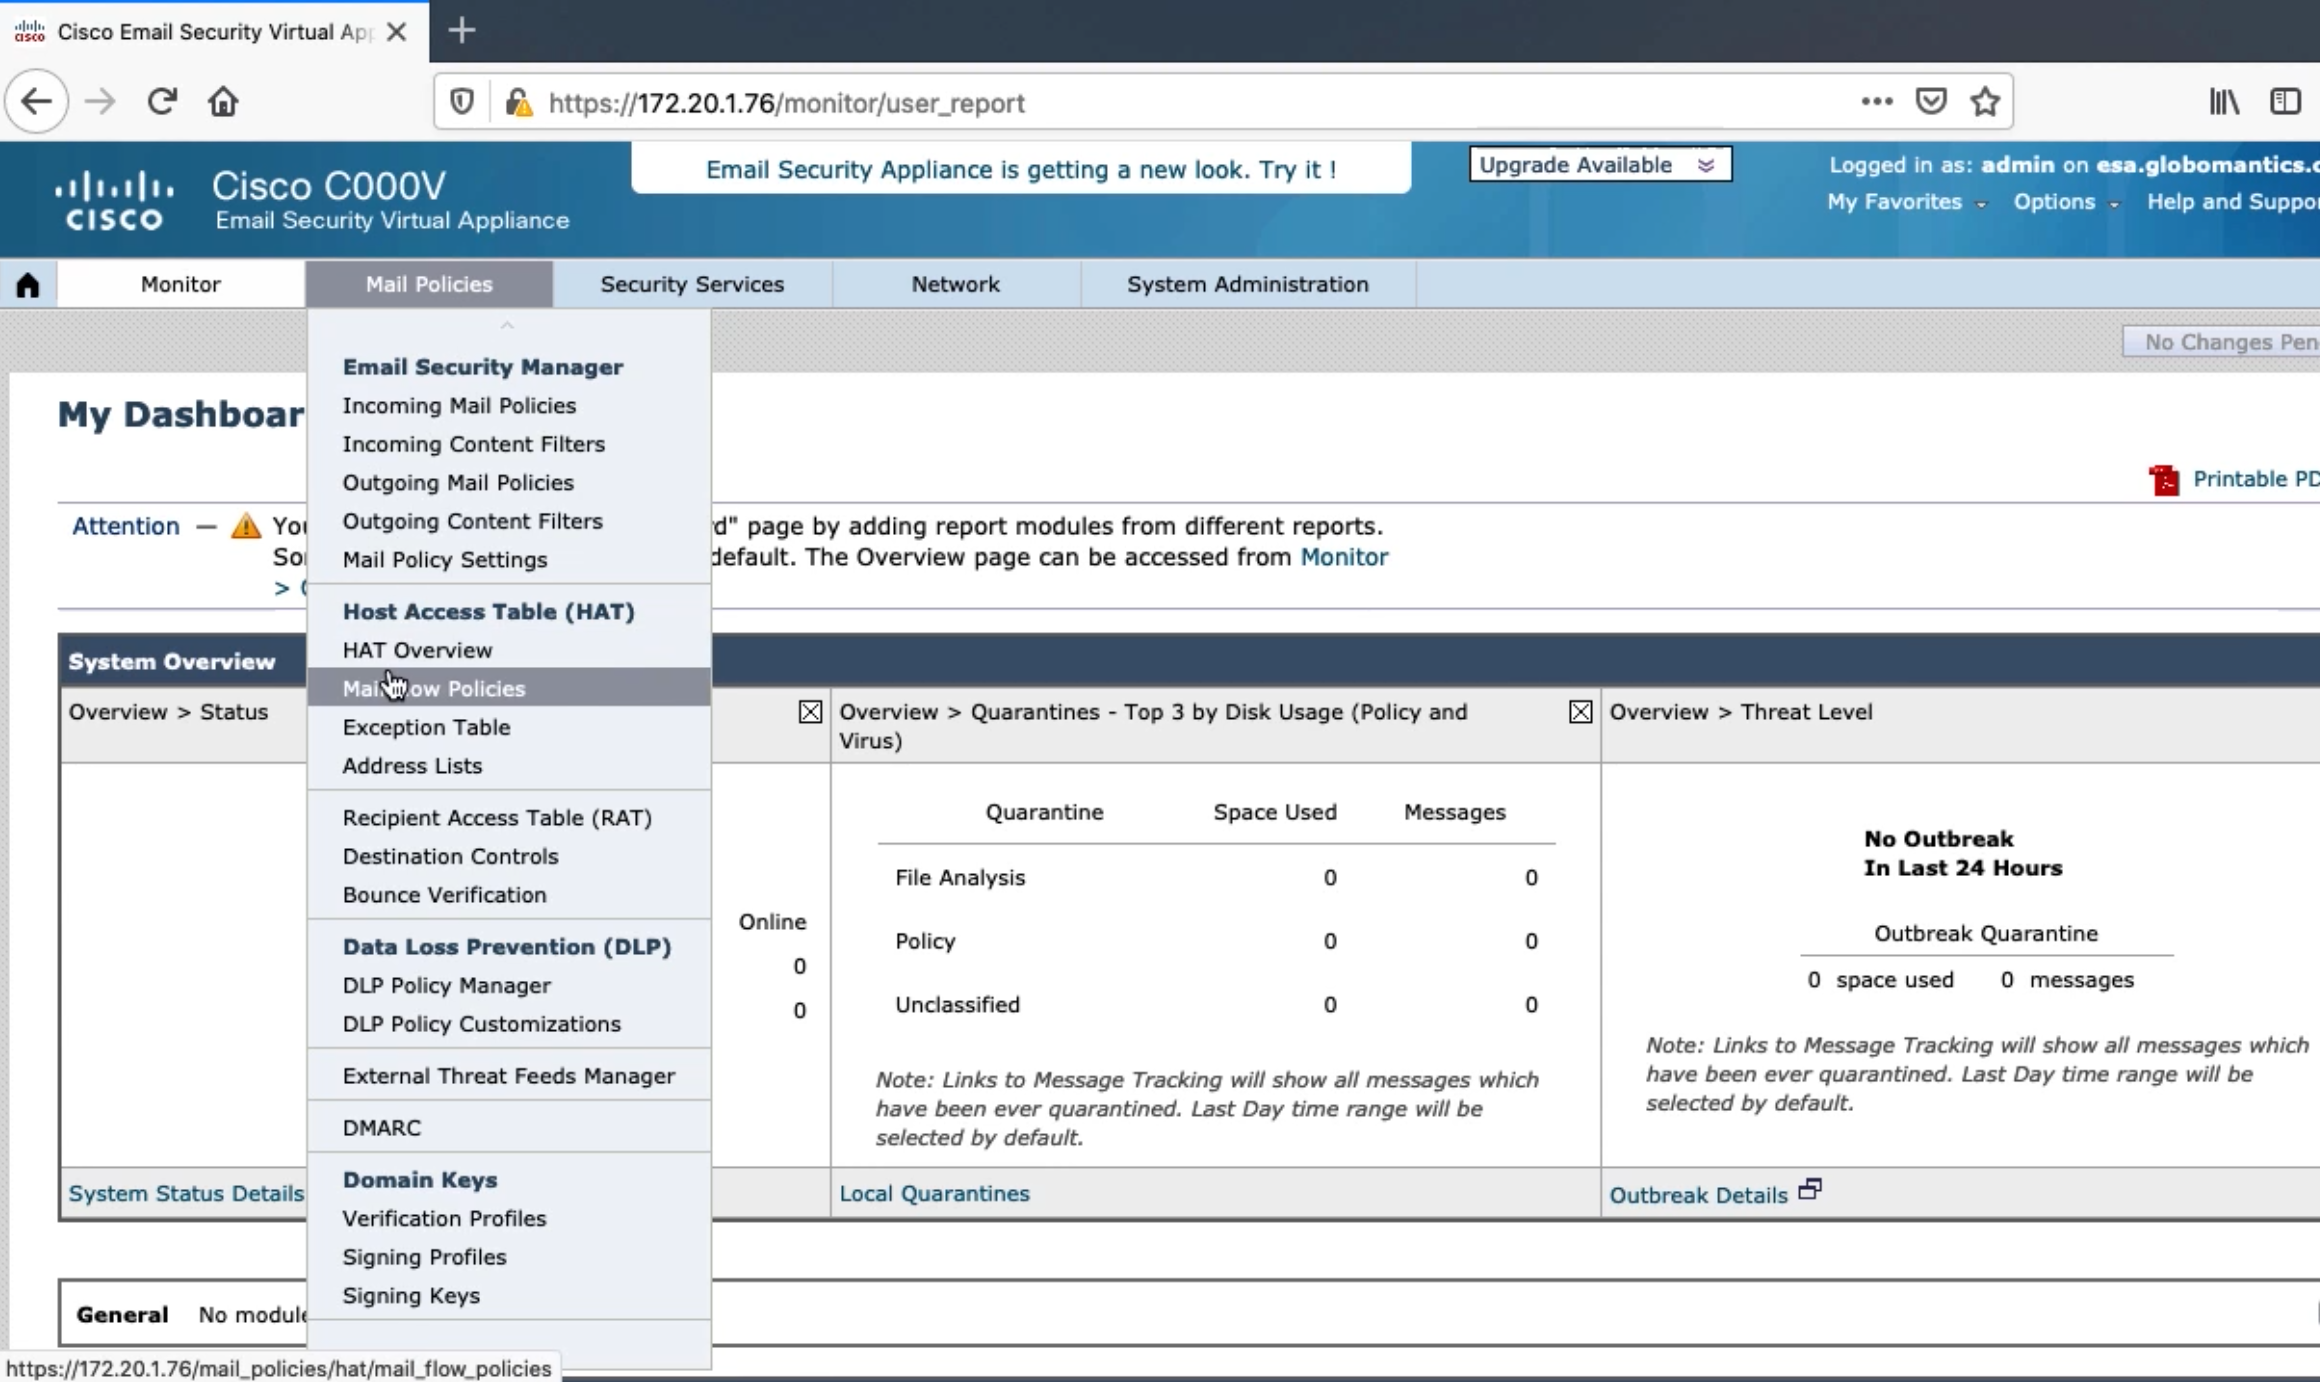Click the browser Forward arrow
This screenshot has width=2320, height=1382.
100,102
